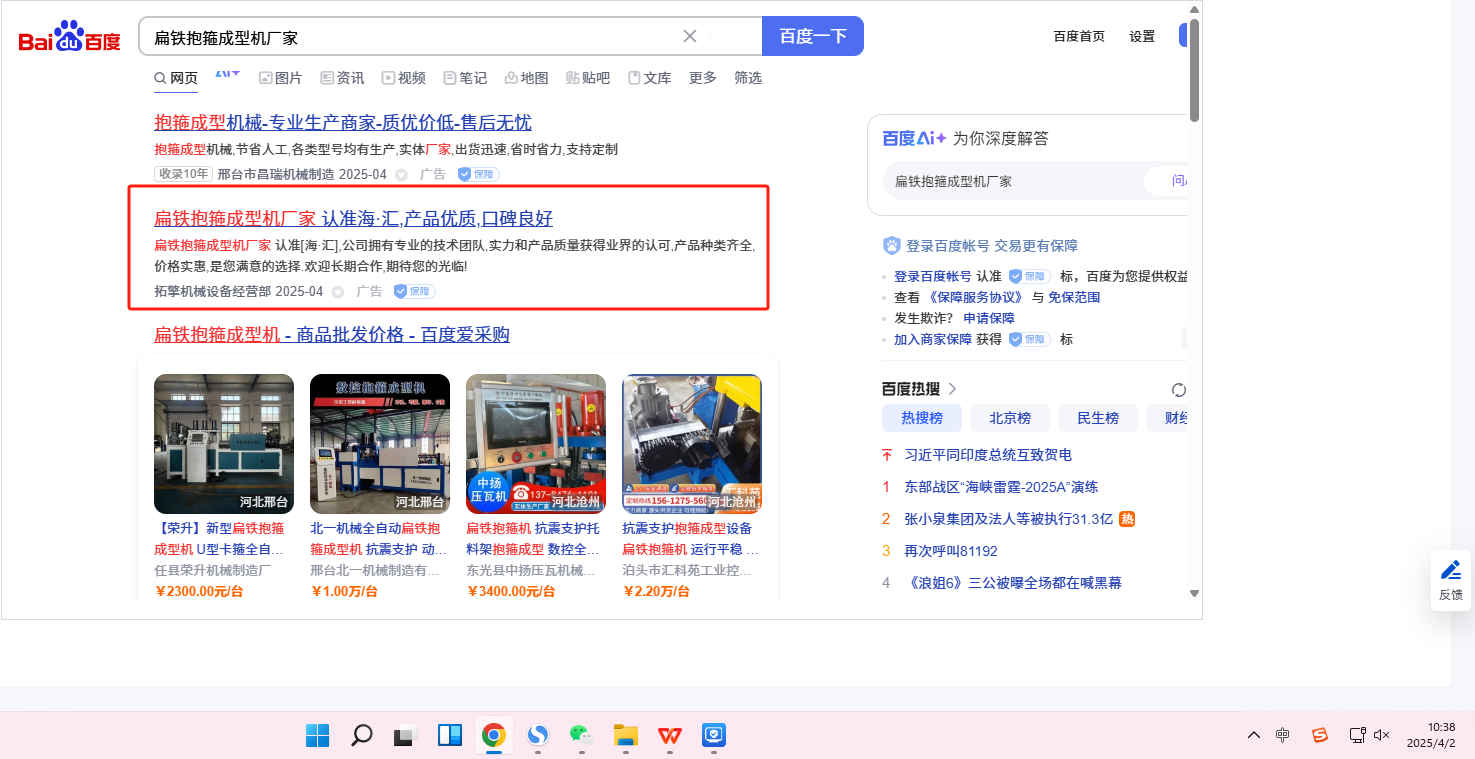Select the 北京榜 hot list tab
The image size is (1475, 759).
coord(1009,418)
